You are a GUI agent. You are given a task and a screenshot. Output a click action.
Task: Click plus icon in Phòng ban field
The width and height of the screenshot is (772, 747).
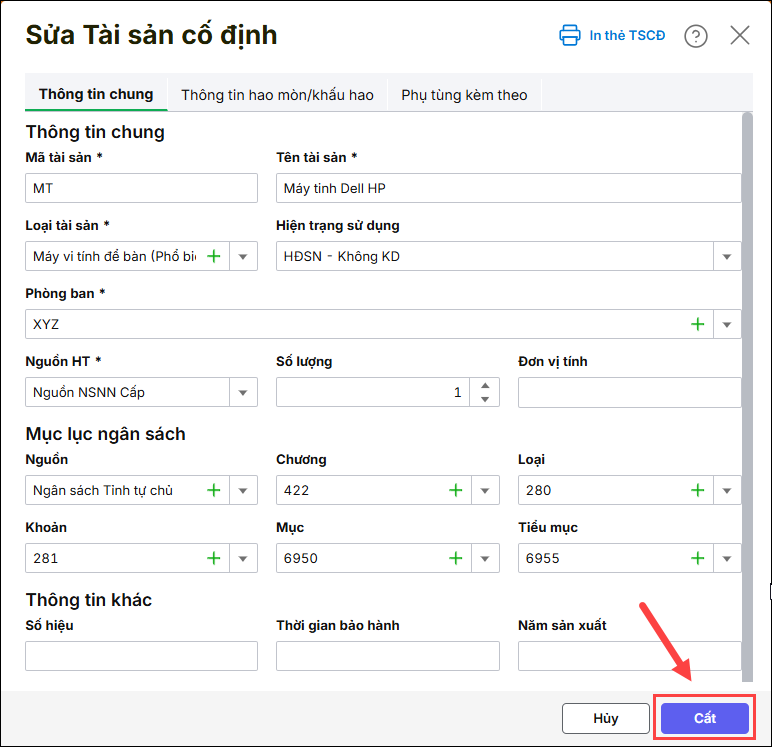point(697,325)
